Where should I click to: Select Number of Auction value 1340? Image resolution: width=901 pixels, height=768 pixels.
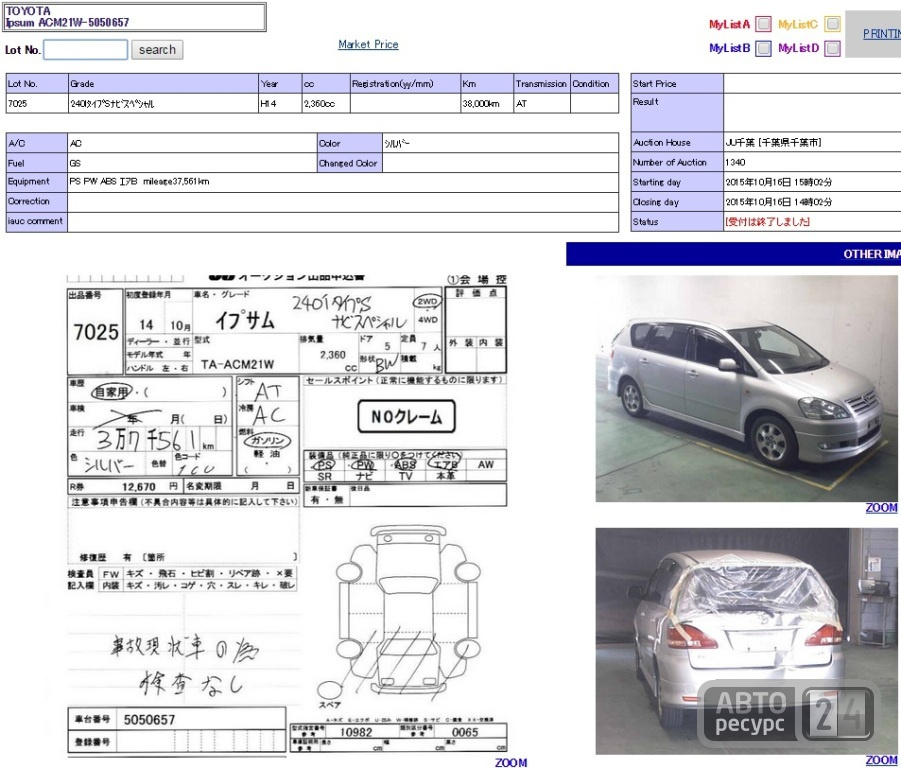tap(735, 163)
